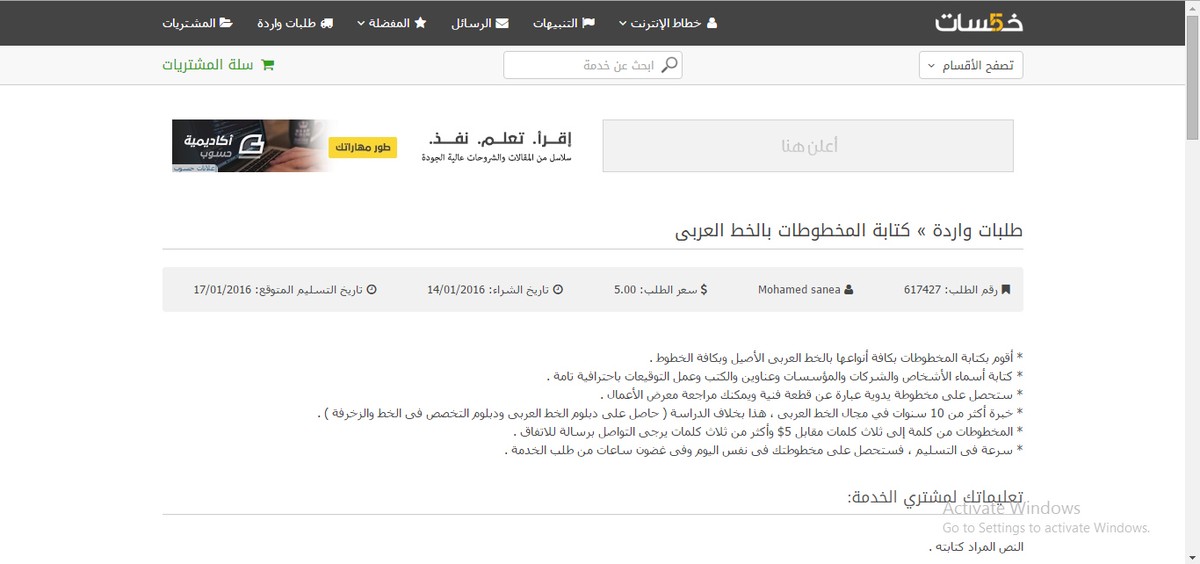Expand the تصفح الأقسام categories dropdown
This screenshot has width=1200, height=564.
coord(971,66)
